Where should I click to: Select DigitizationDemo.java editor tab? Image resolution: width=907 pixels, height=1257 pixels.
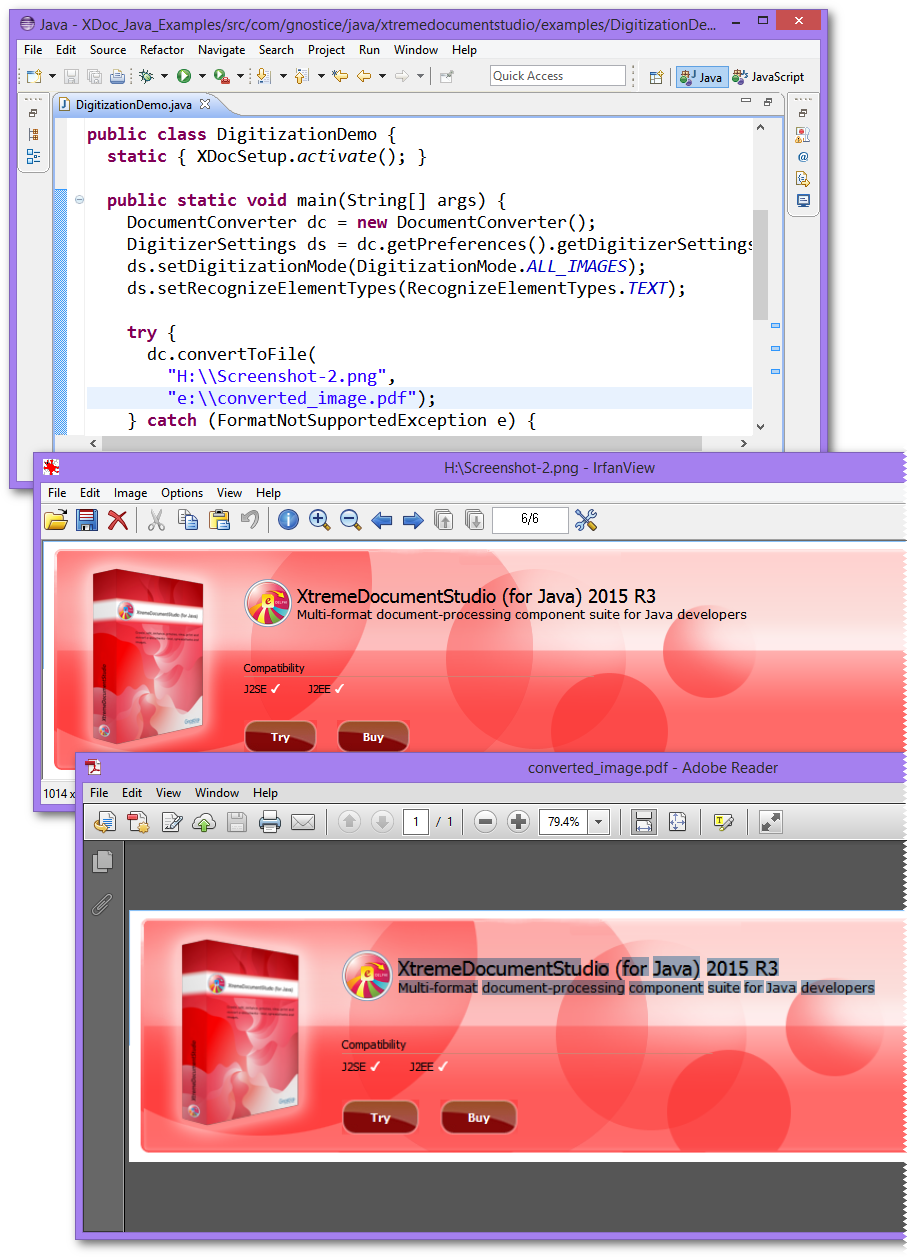coord(134,104)
